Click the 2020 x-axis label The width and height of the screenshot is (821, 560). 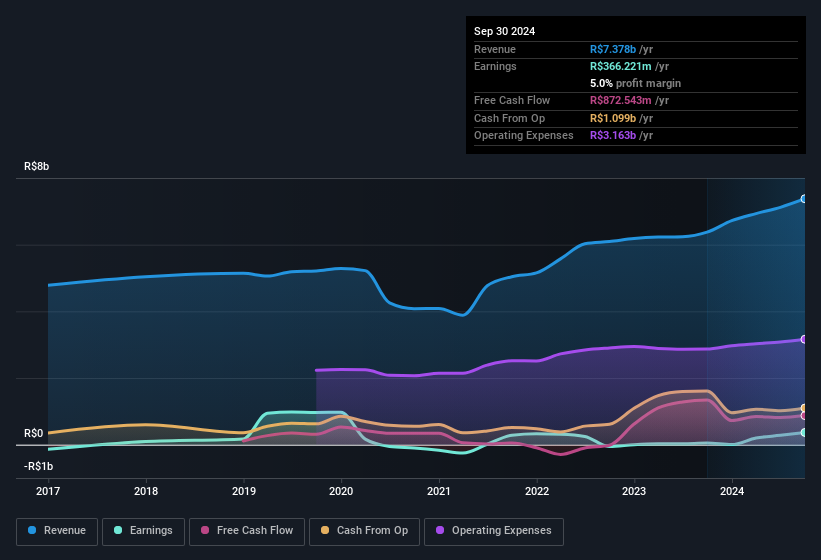click(341, 491)
